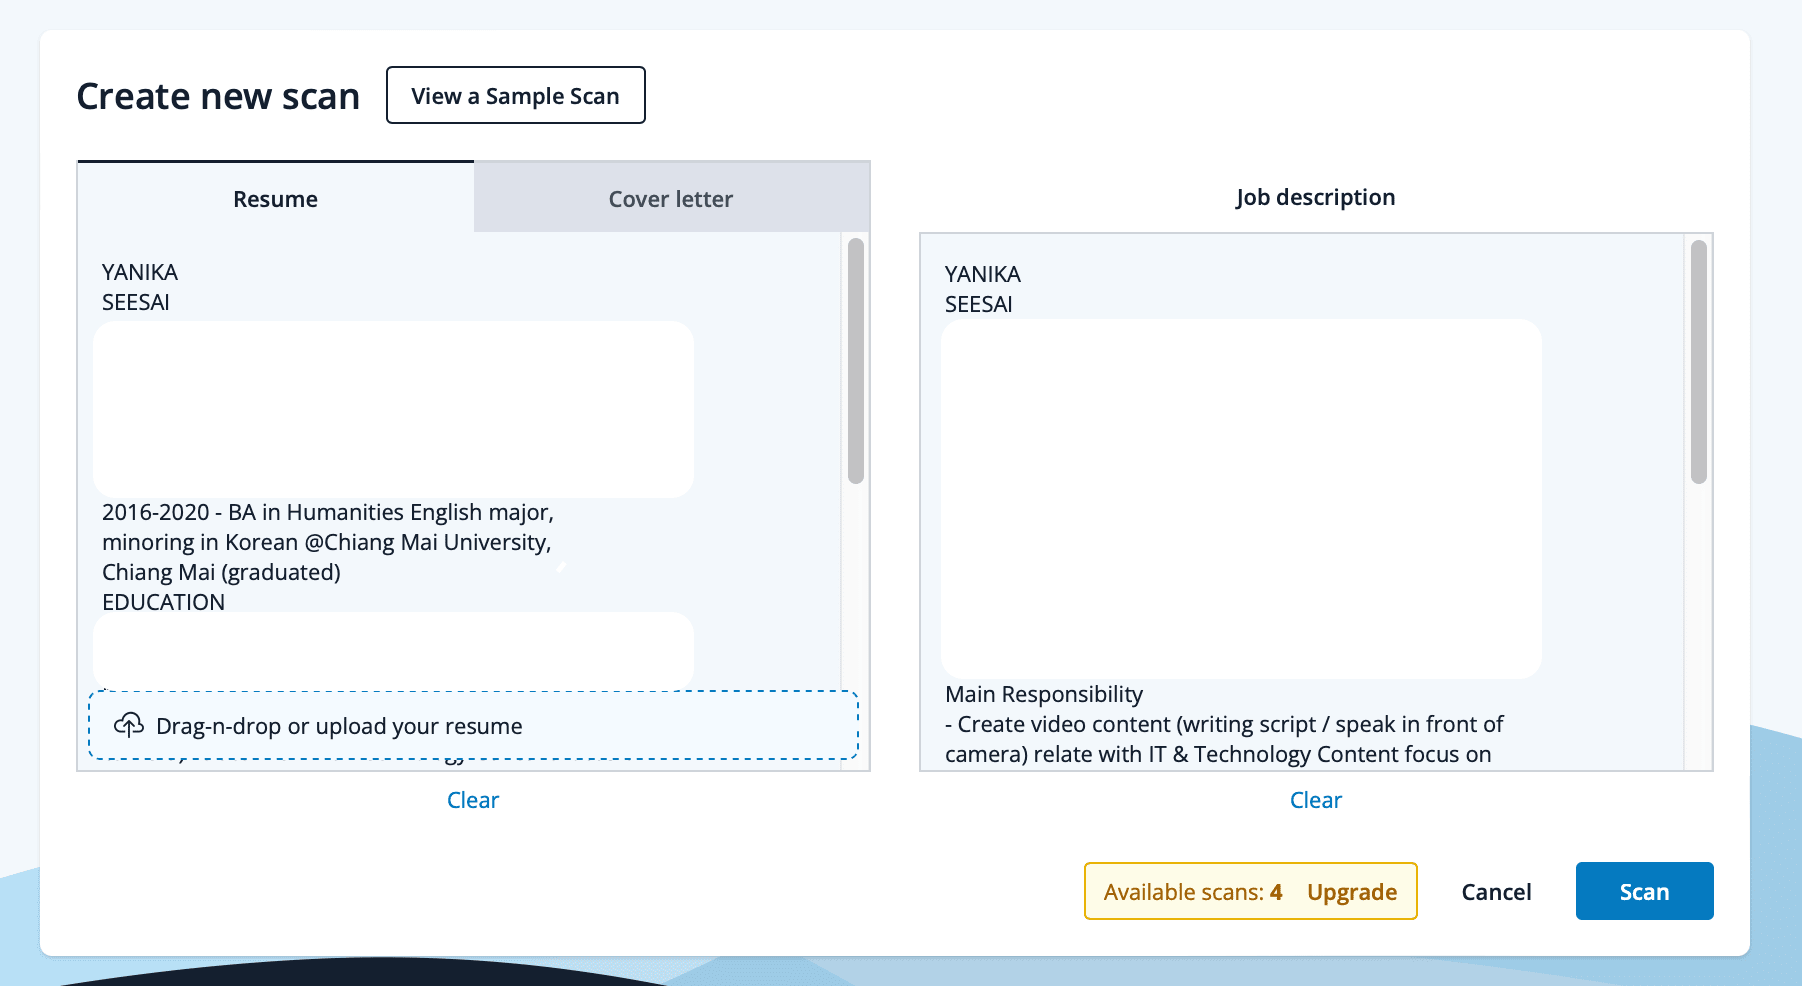
Task: Clear the resume text
Action: [x=472, y=800]
